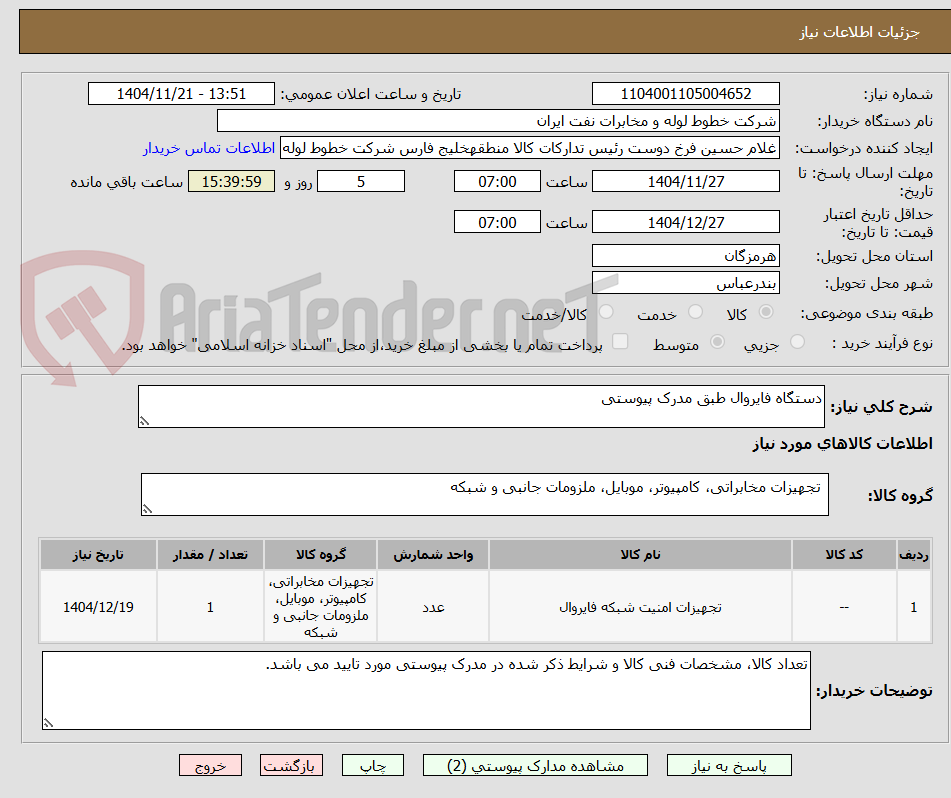
Task: Open اطلاعات تماس خریدار link
Action: (209, 149)
